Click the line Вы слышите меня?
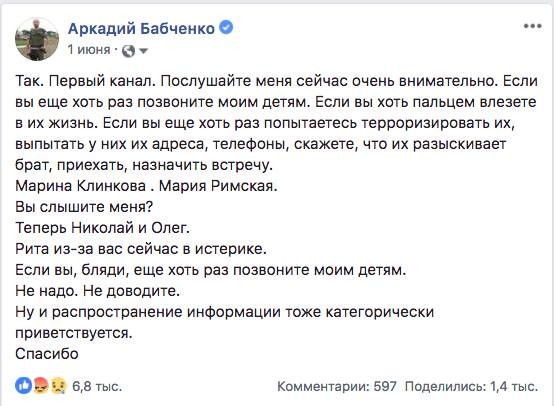554x406 pixels. [84, 207]
